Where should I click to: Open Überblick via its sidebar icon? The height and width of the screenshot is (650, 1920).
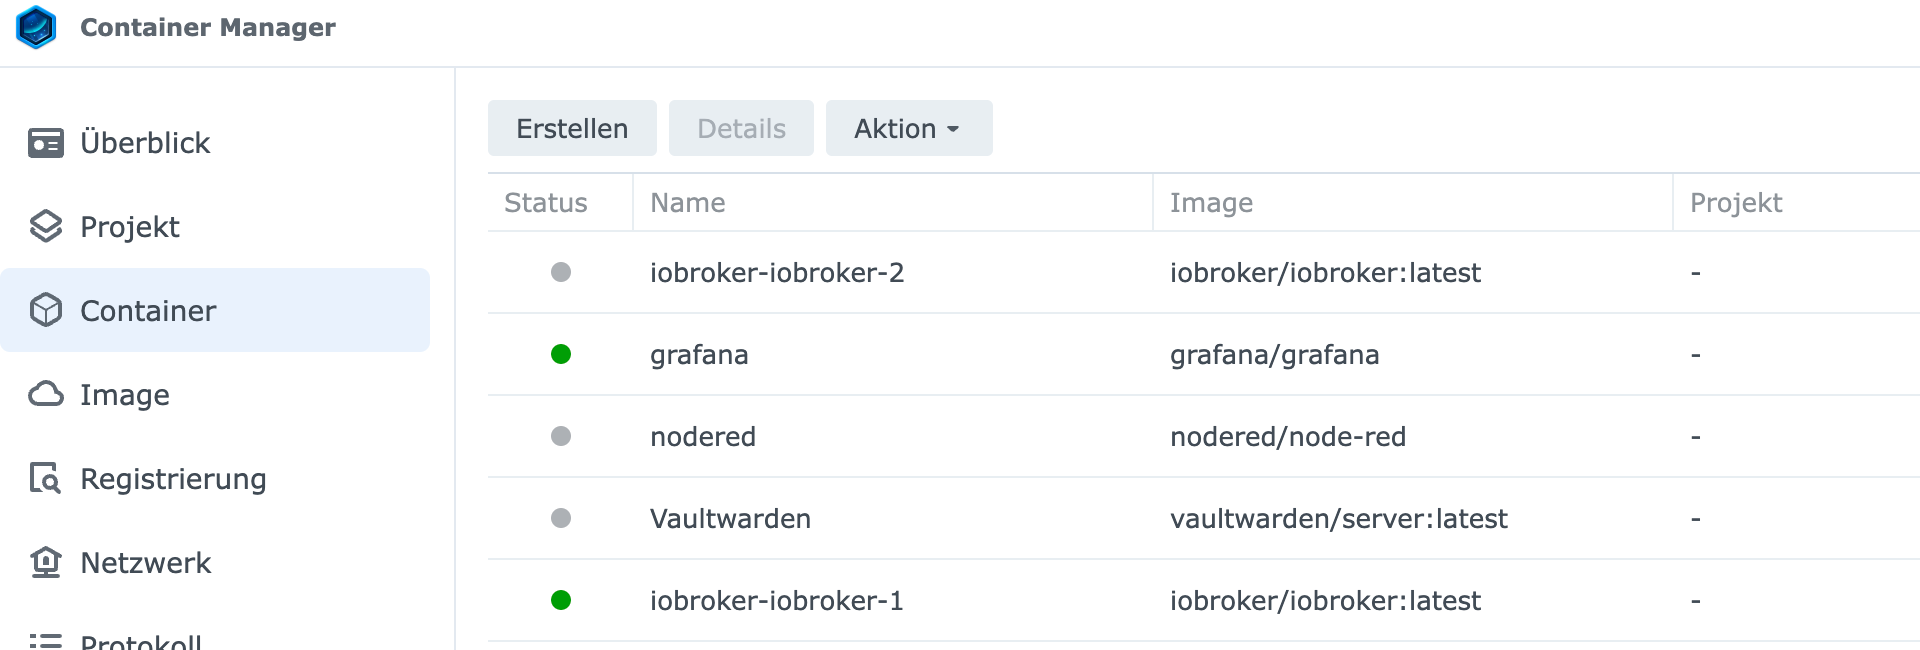point(46,143)
